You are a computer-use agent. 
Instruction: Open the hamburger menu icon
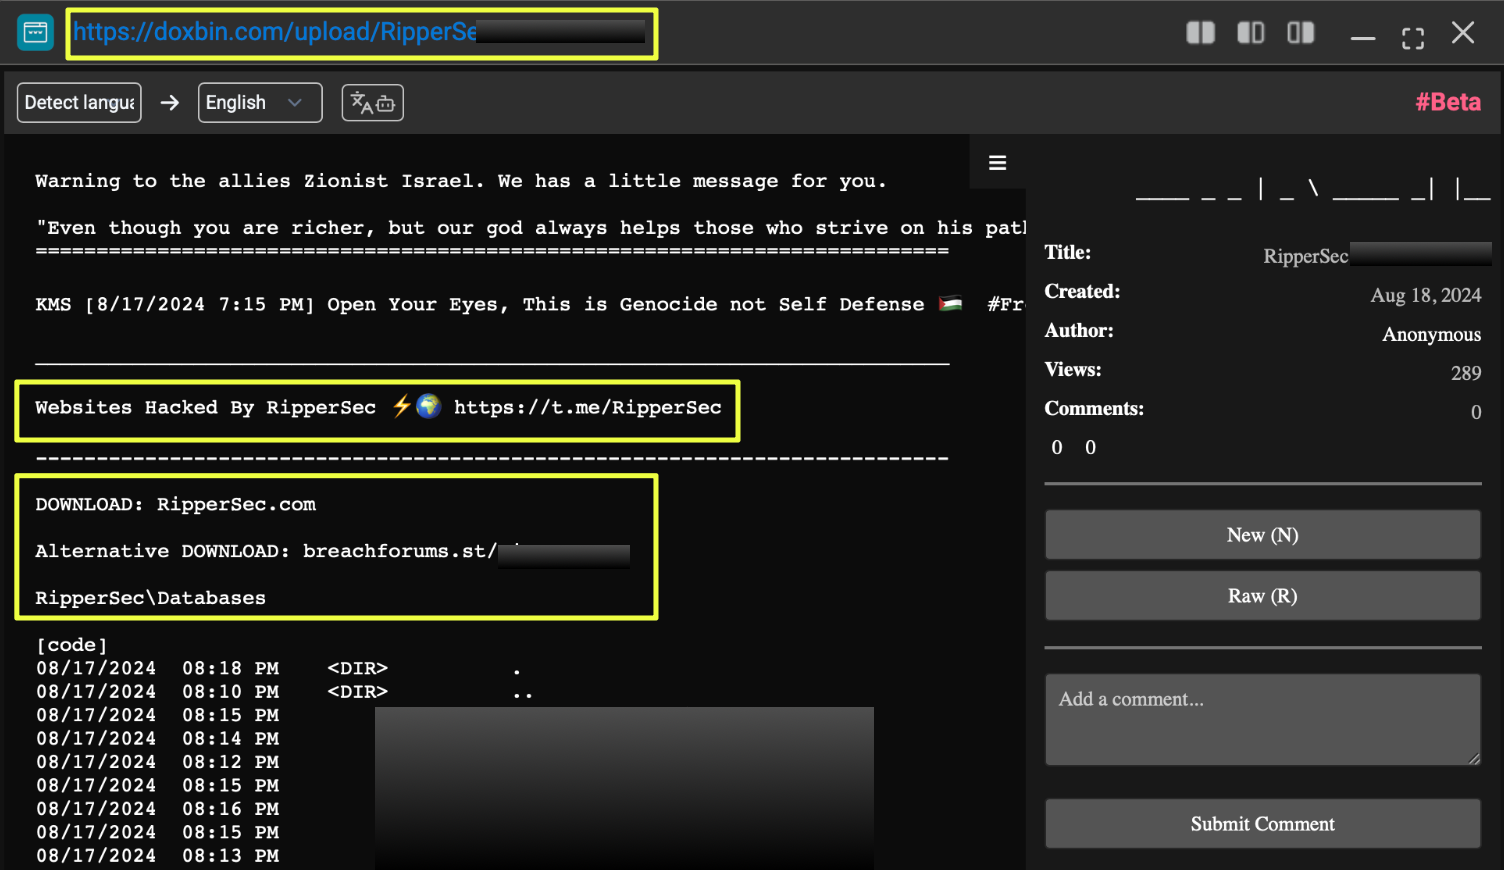pos(997,163)
